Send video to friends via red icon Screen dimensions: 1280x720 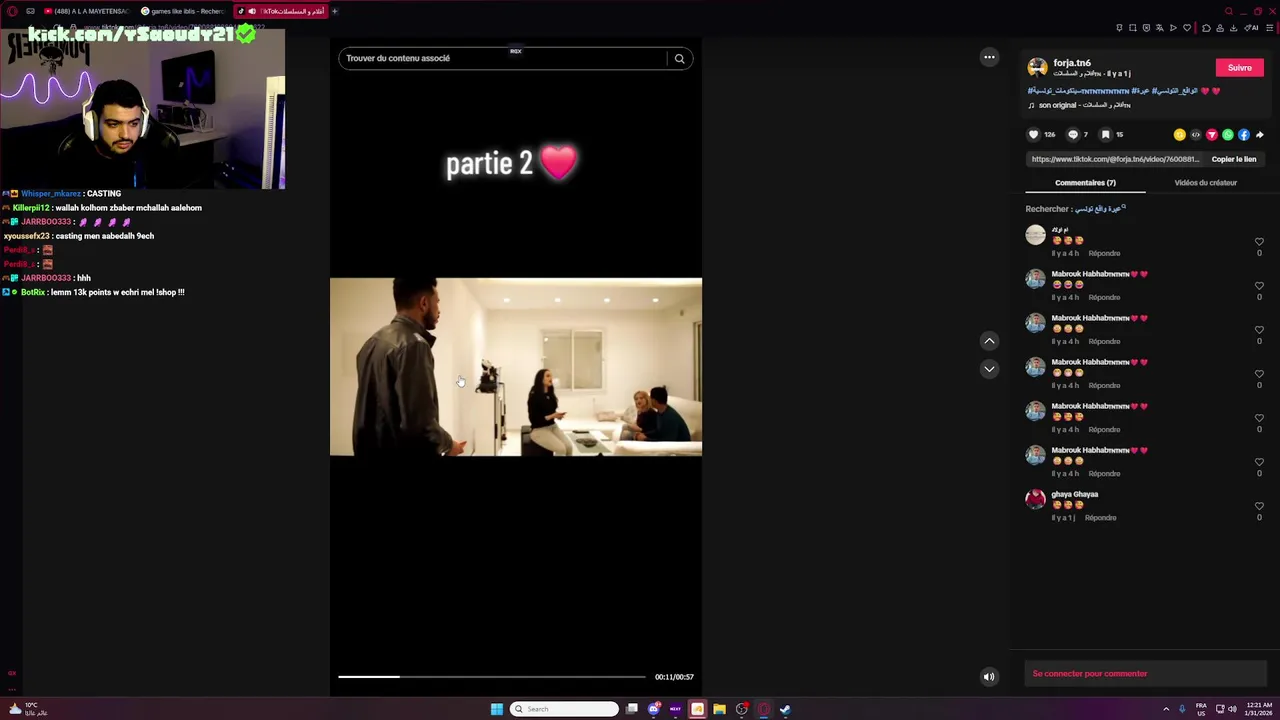pyautogui.click(x=1212, y=135)
